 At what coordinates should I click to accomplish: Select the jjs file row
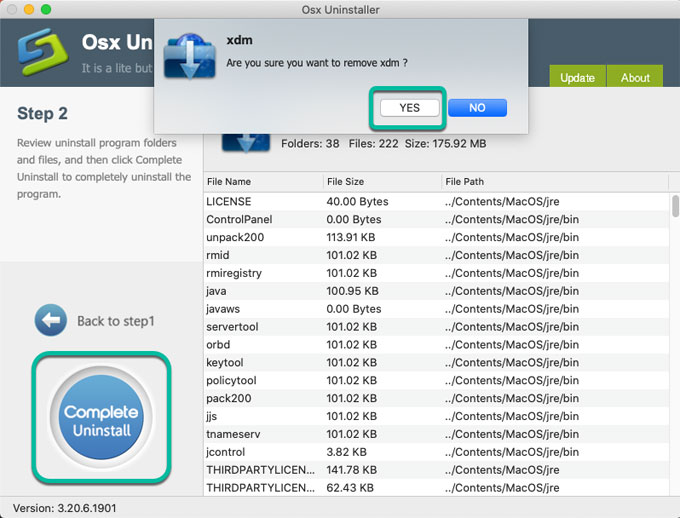pos(436,416)
